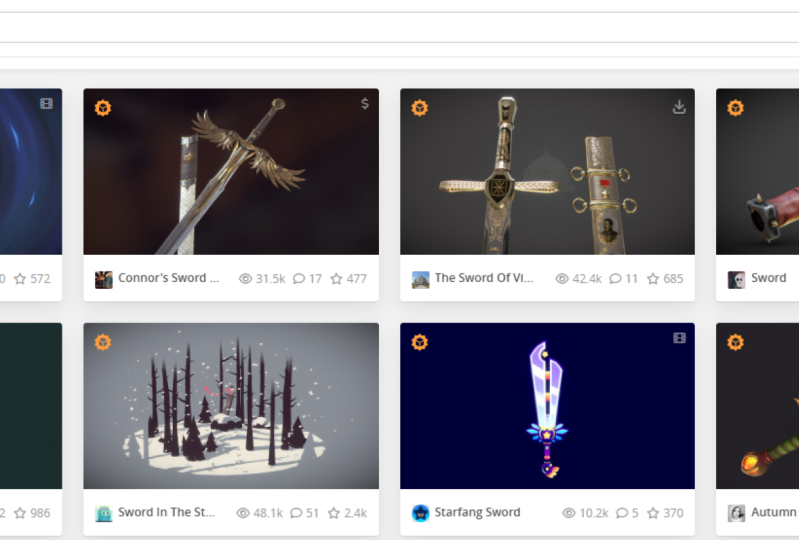Click the 477 likes count

[x=357, y=279]
